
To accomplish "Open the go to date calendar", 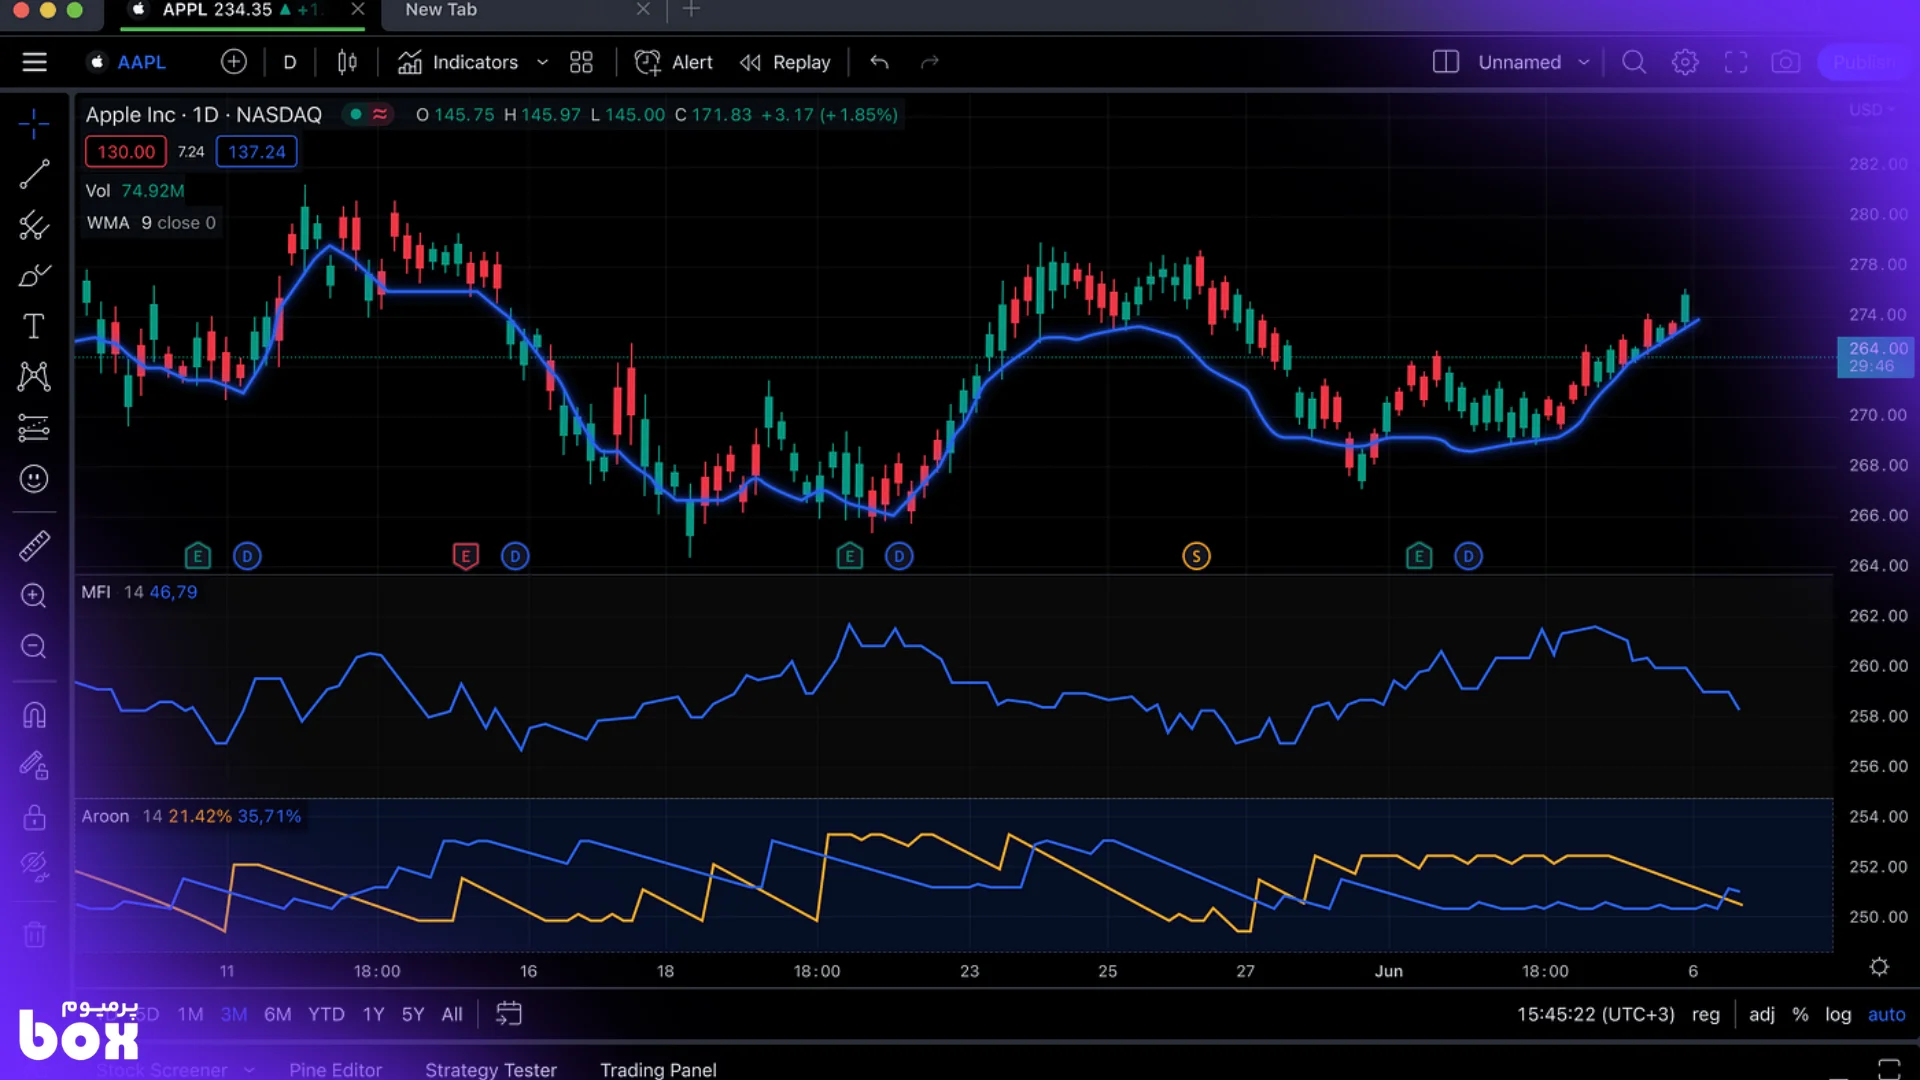I will click(x=509, y=1014).
